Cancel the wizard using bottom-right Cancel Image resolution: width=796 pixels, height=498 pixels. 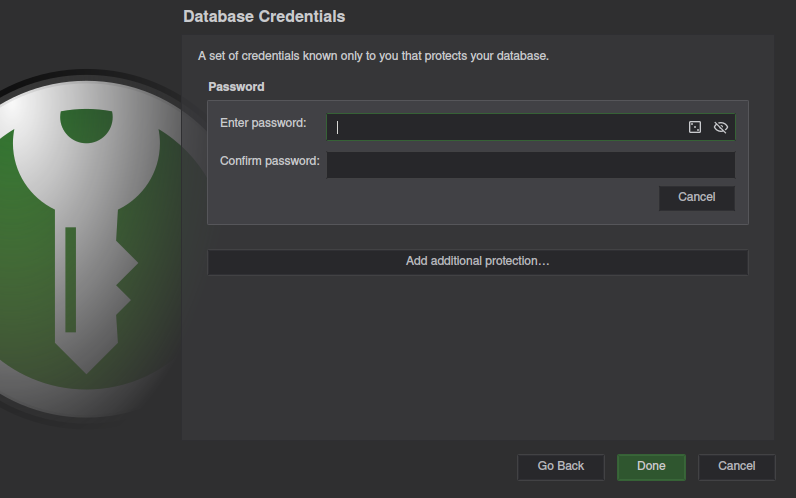point(736,467)
